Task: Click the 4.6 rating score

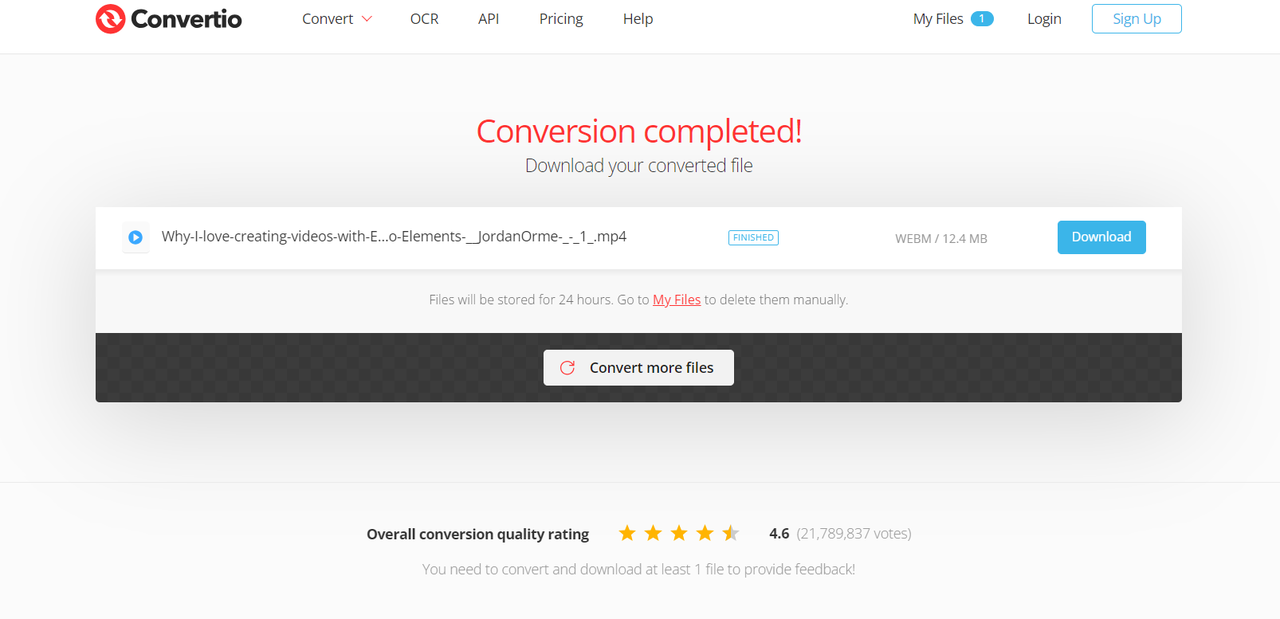Action: pos(779,534)
